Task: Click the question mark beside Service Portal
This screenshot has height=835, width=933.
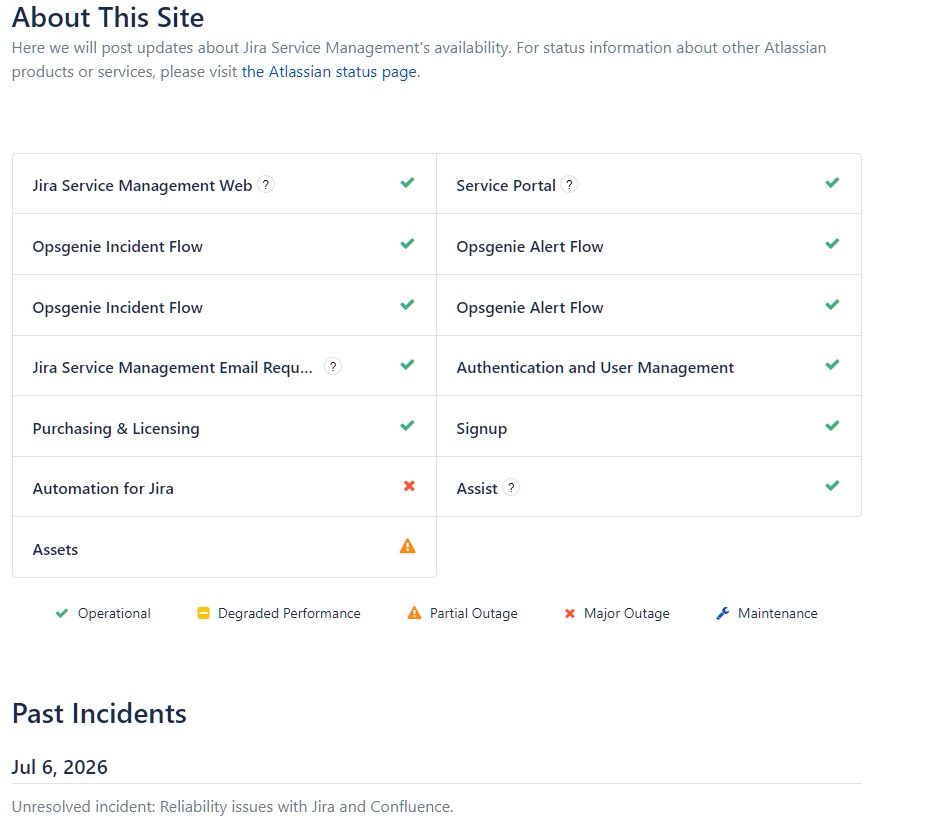Action: tap(569, 185)
